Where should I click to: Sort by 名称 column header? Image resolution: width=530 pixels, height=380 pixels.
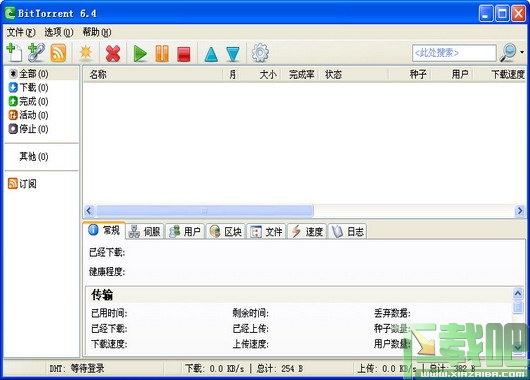click(153, 74)
